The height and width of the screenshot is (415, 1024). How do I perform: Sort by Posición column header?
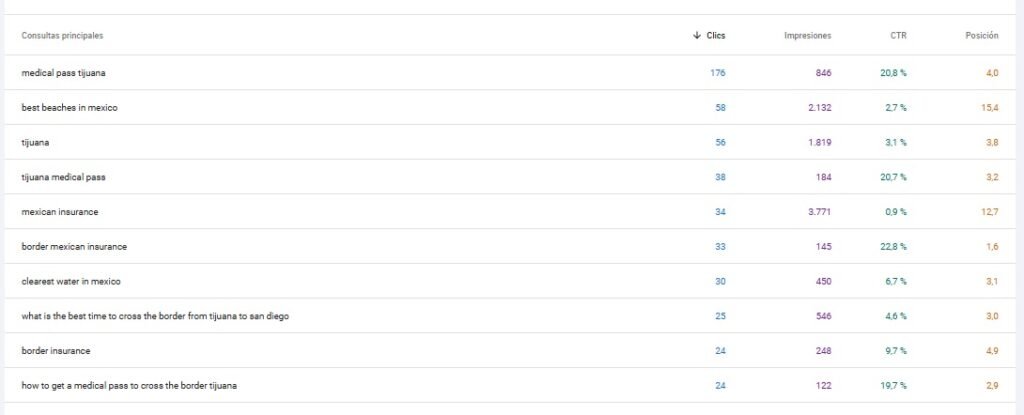click(982, 36)
